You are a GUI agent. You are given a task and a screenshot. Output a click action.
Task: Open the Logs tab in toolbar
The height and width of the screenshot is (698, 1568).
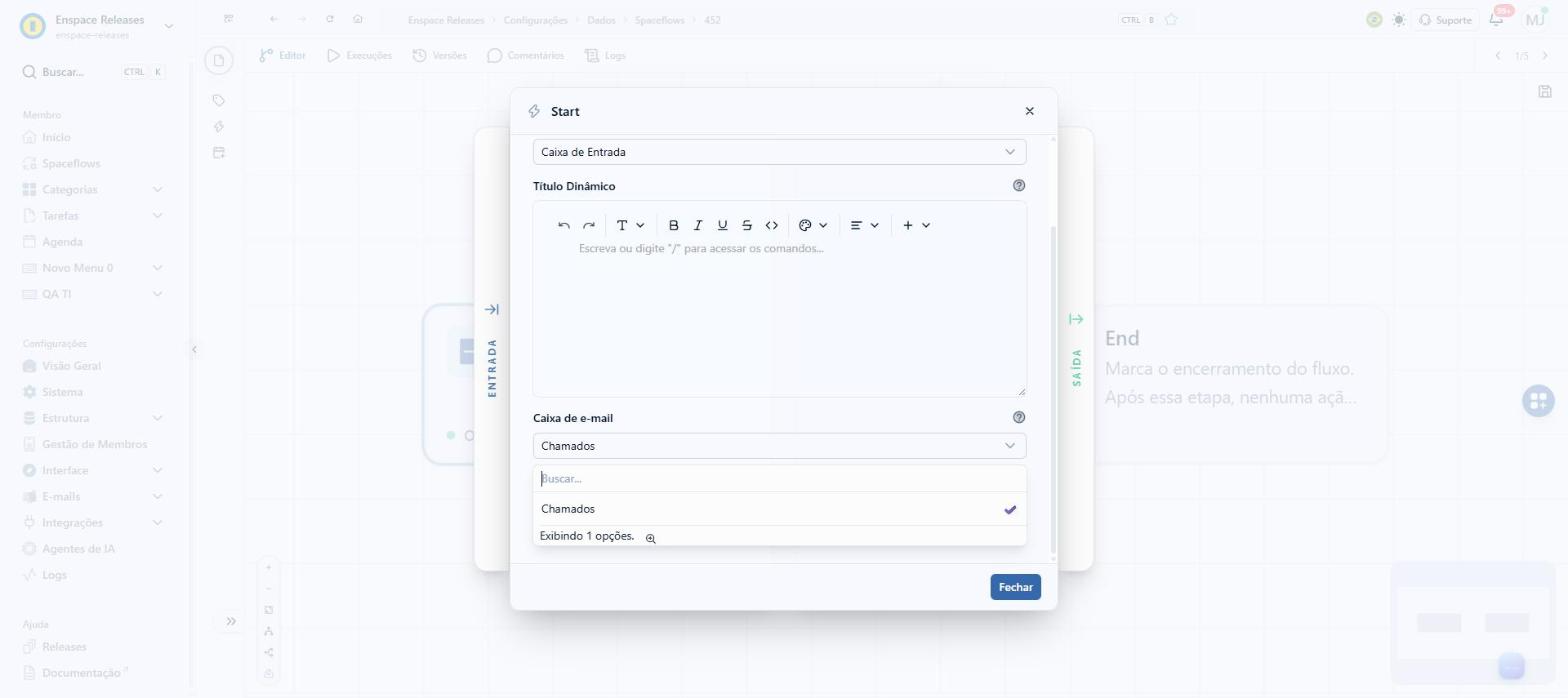point(605,56)
